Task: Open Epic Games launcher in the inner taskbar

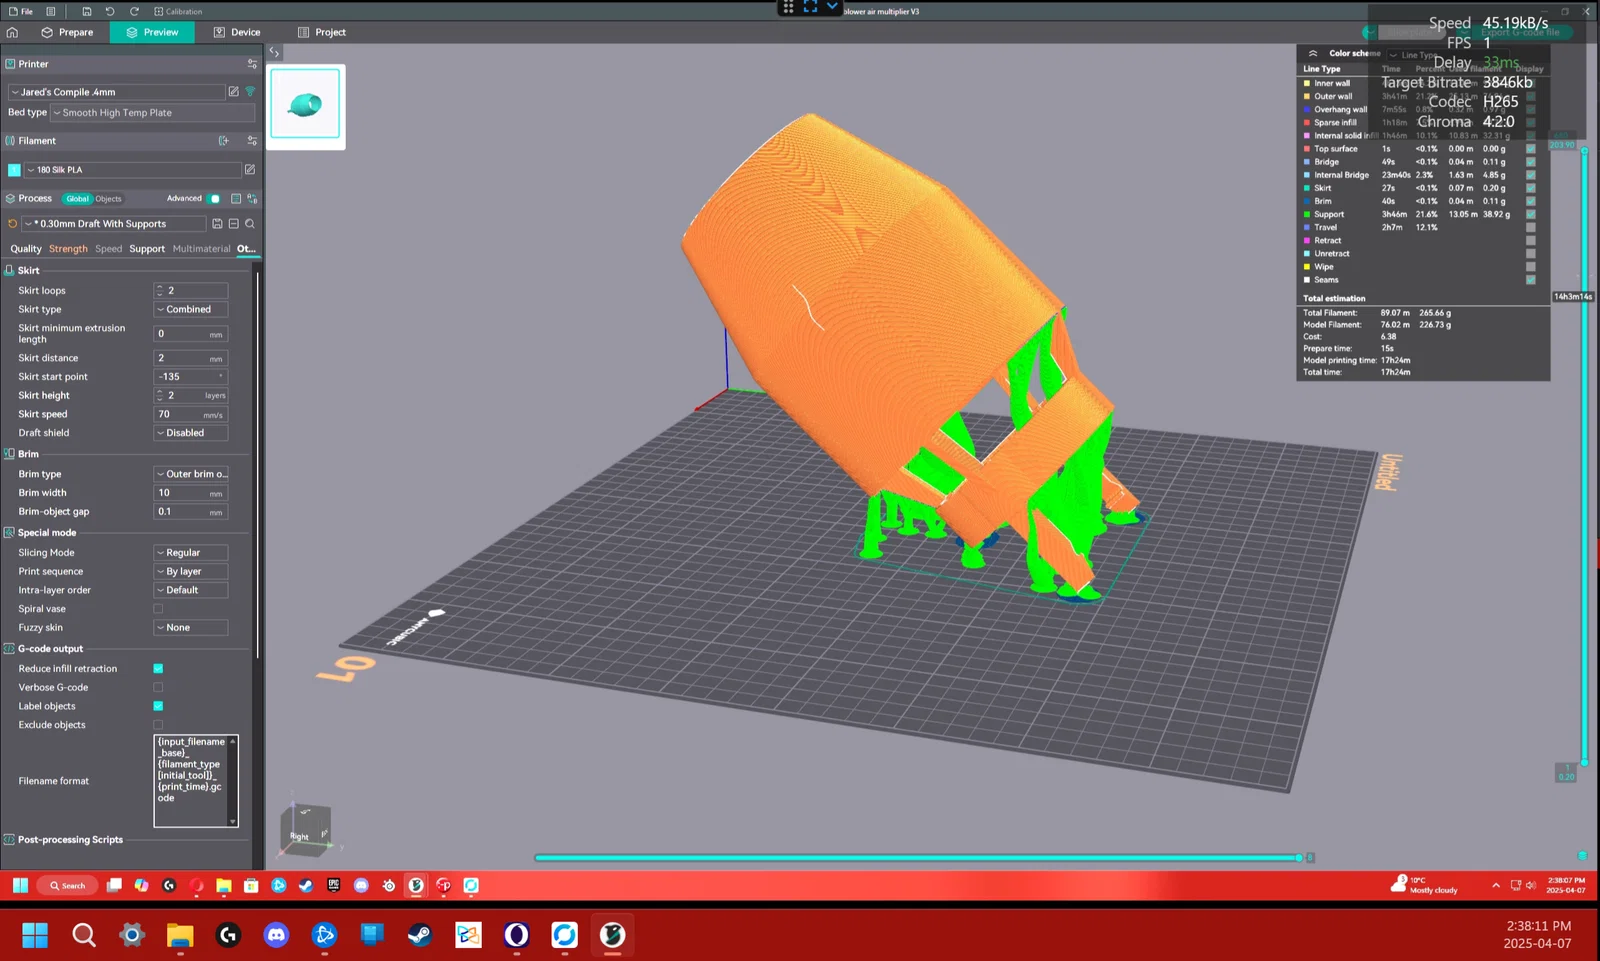Action: coord(334,885)
